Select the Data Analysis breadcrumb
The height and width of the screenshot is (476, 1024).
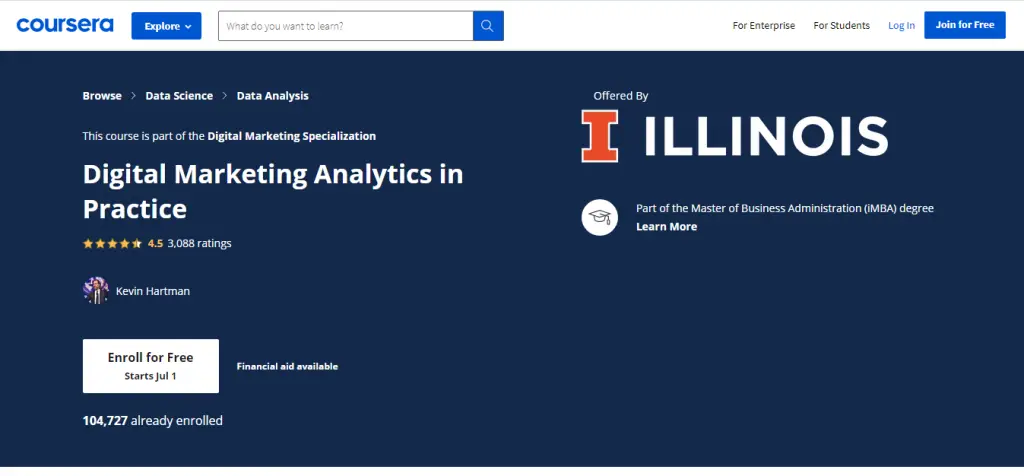click(x=272, y=96)
